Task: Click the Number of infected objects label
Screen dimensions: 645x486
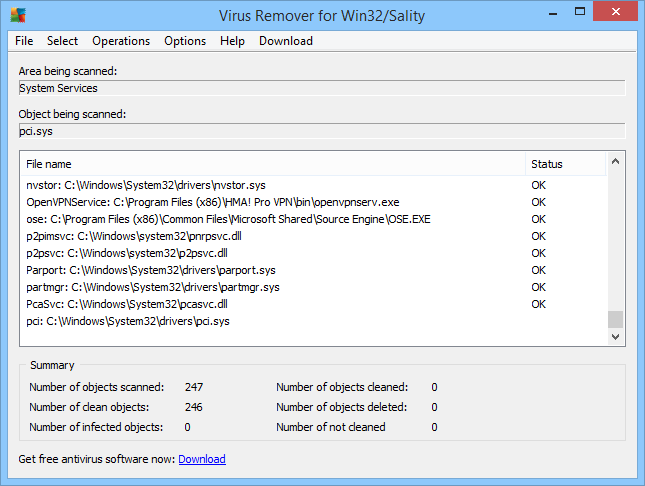Action: pyautogui.click(x=96, y=427)
